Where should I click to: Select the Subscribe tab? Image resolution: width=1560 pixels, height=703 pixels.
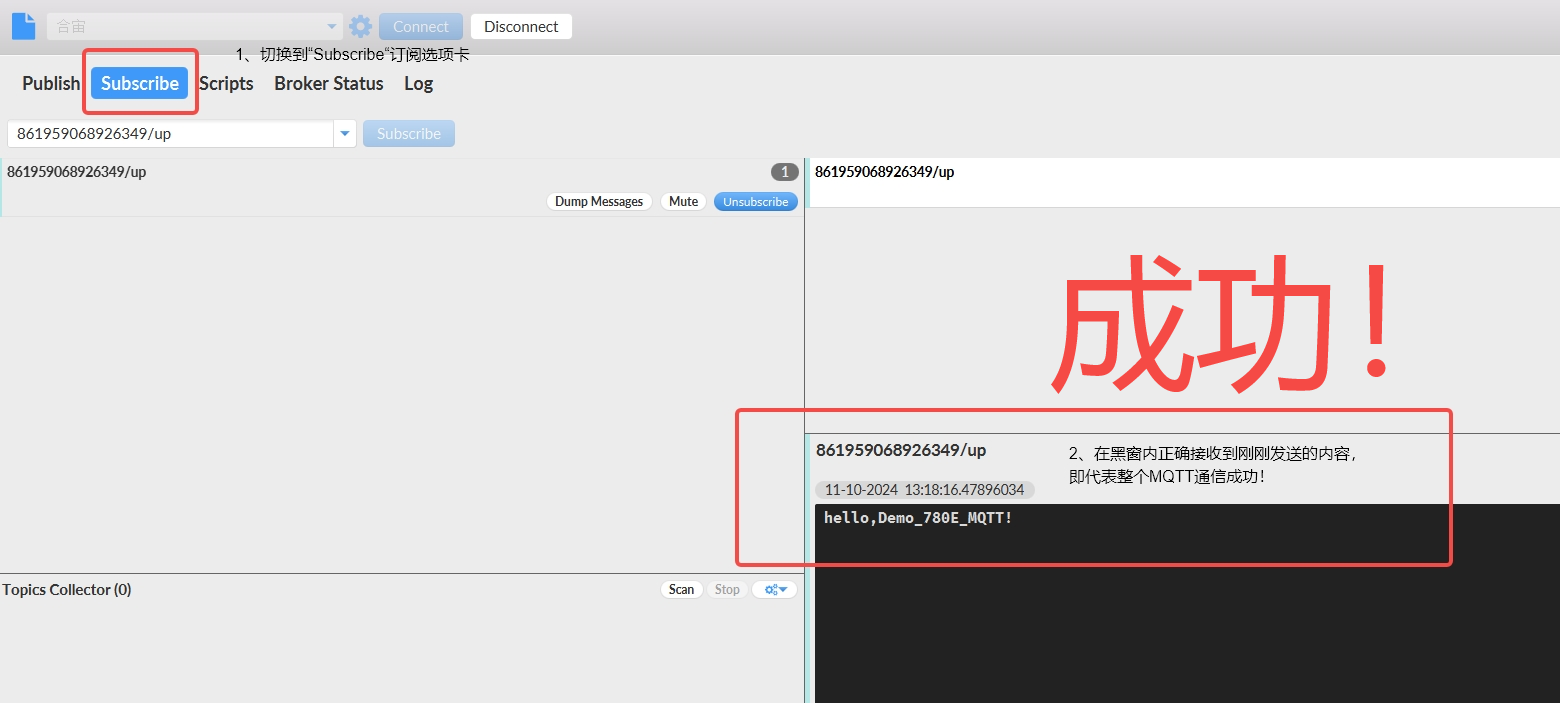coord(140,83)
